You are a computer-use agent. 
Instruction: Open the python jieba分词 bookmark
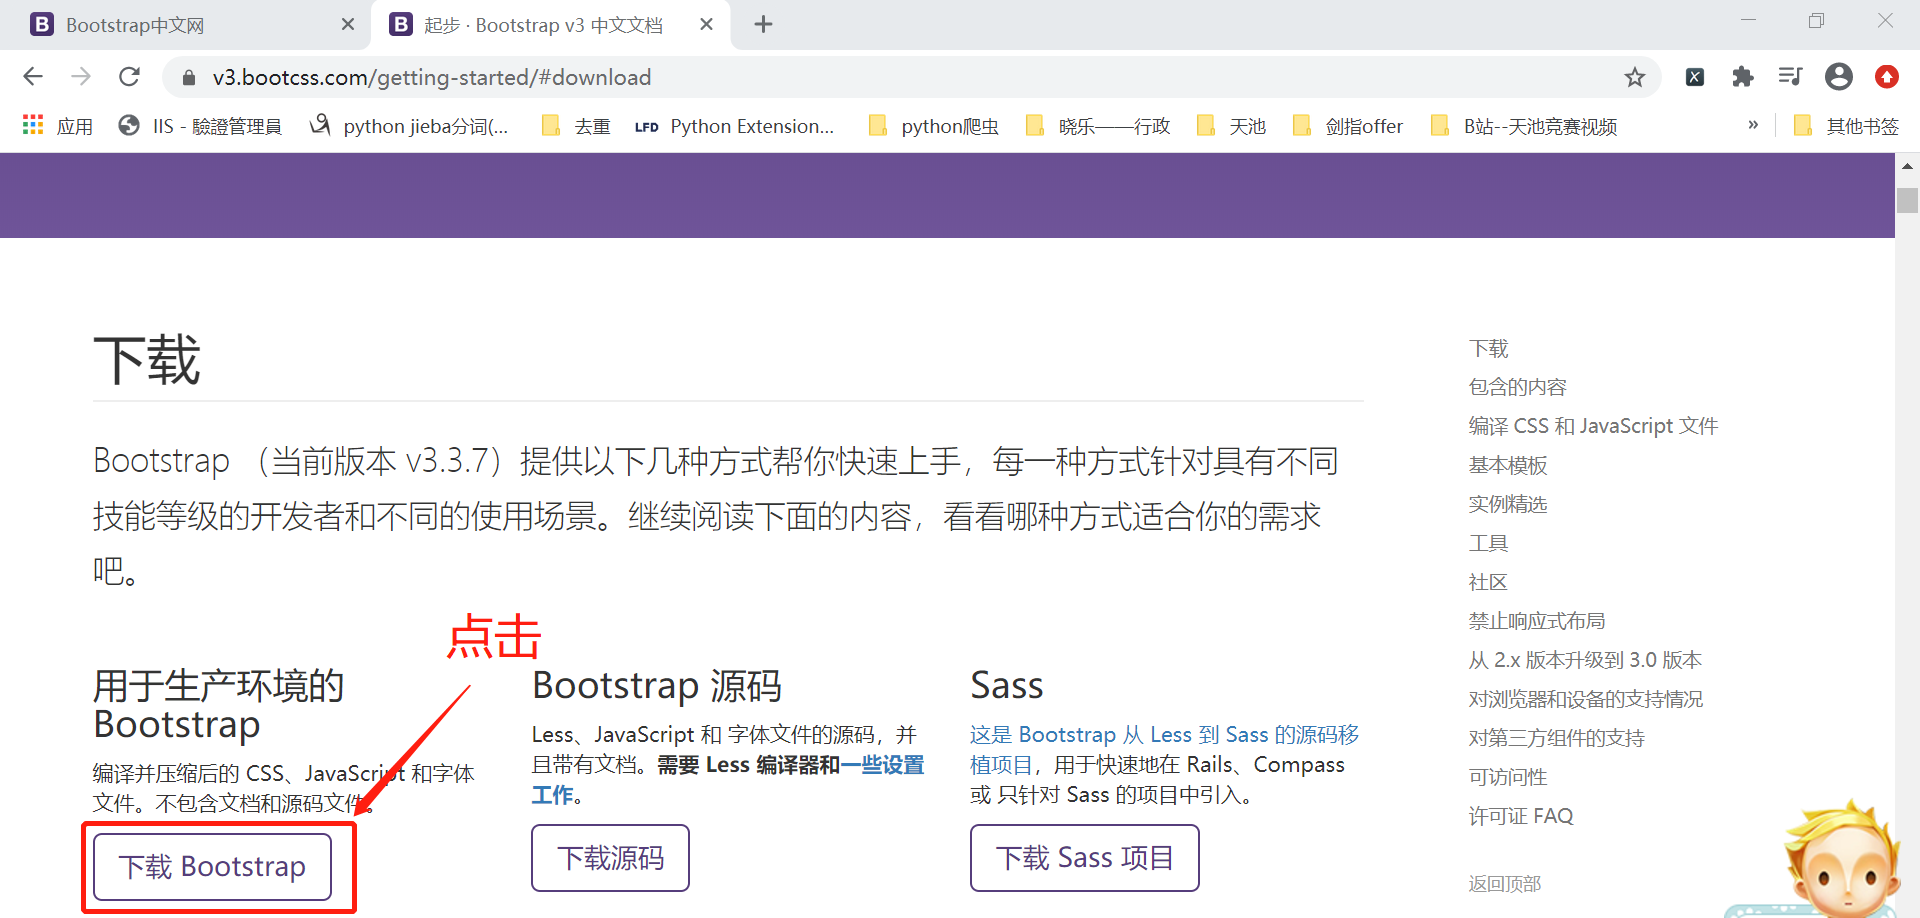(x=410, y=126)
